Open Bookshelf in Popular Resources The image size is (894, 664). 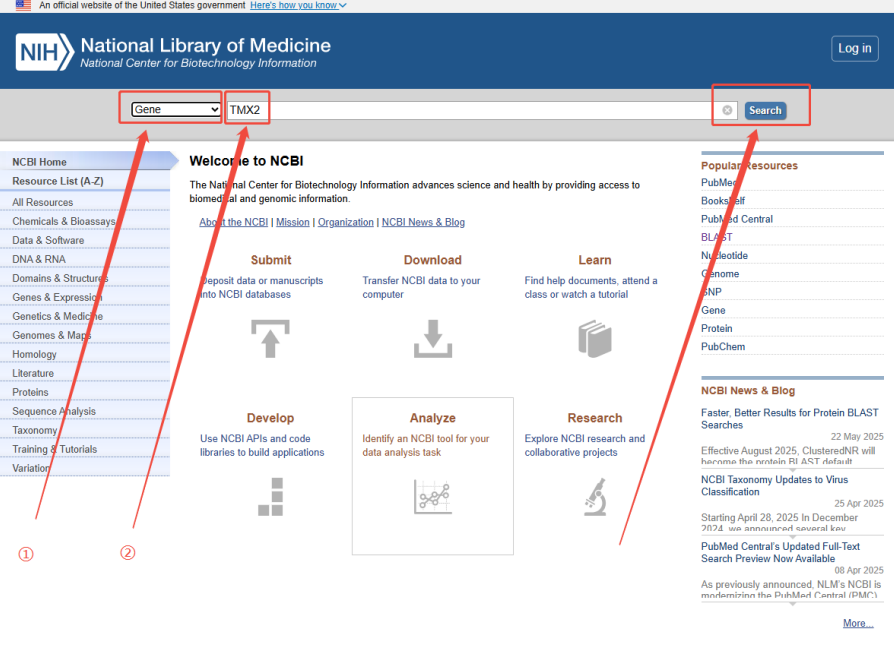pyautogui.click(x=723, y=201)
